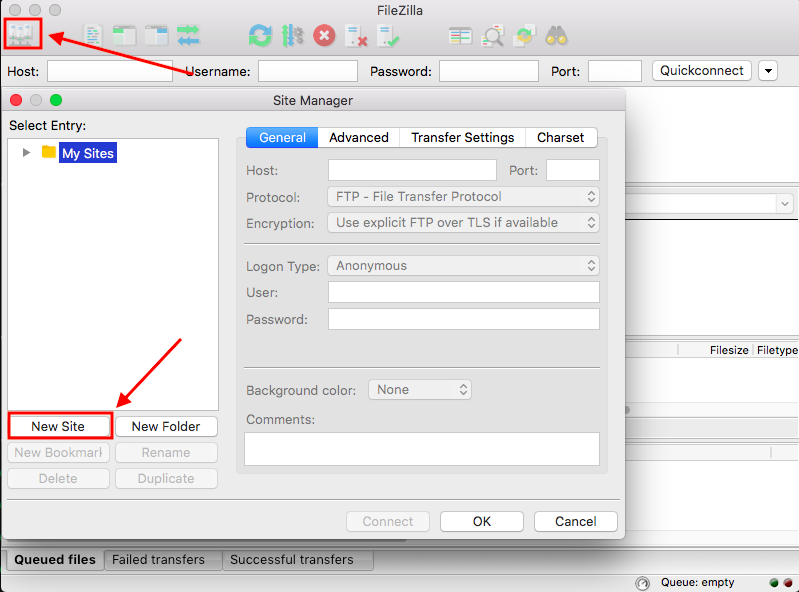Refresh file and folder lists
Image resolution: width=799 pixels, height=592 pixels.
point(260,36)
